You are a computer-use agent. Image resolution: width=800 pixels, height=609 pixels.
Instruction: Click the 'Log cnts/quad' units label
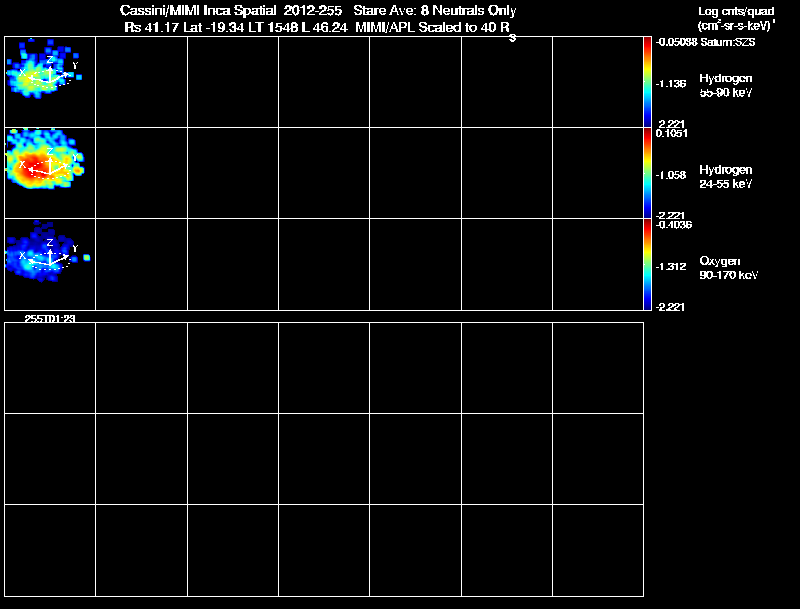(736, 11)
